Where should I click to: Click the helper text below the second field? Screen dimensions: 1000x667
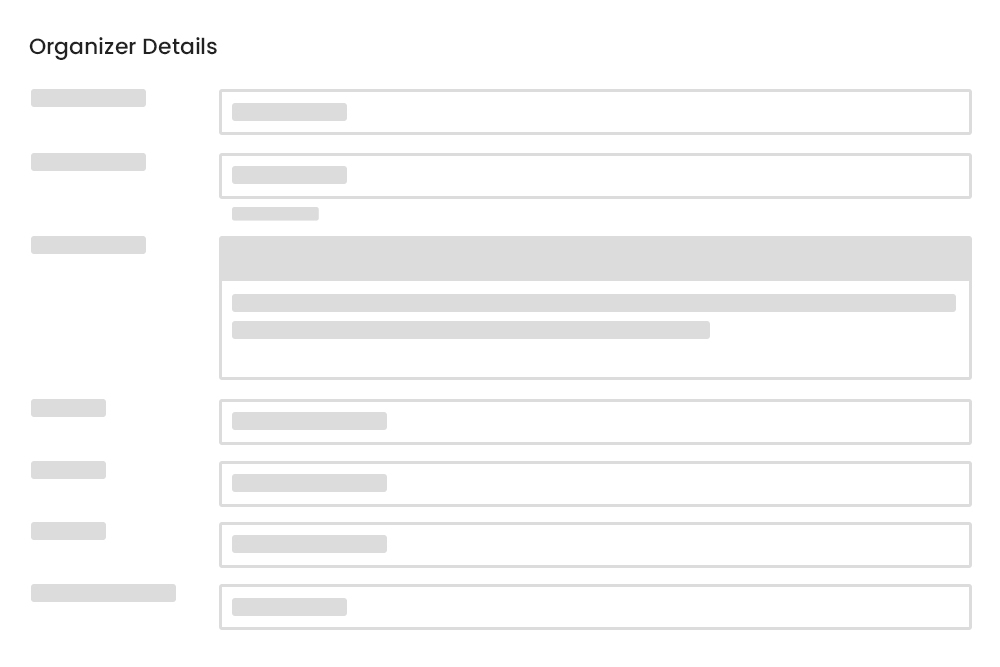pos(275,213)
